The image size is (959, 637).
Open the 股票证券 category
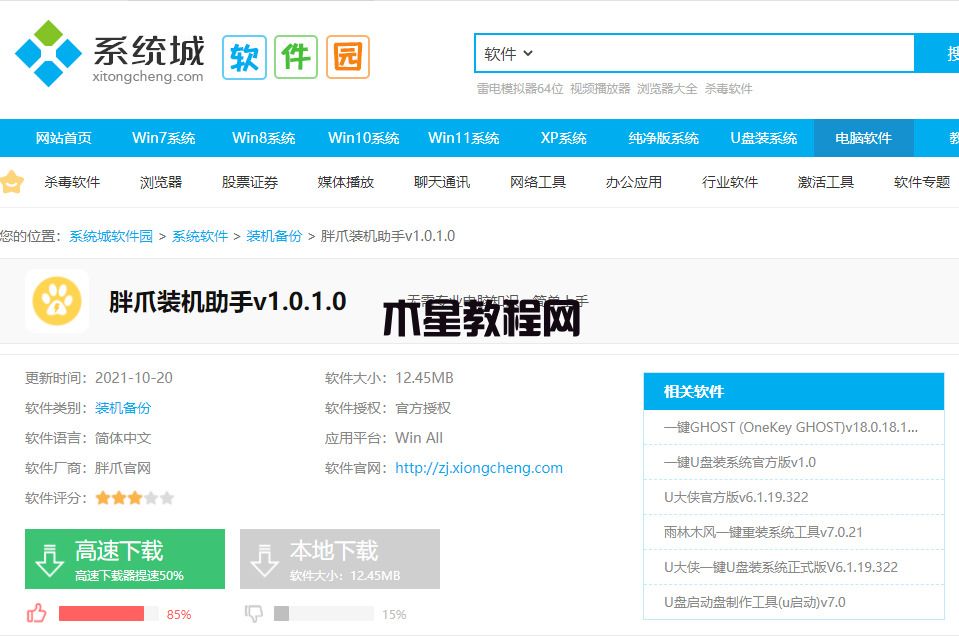(x=250, y=182)
